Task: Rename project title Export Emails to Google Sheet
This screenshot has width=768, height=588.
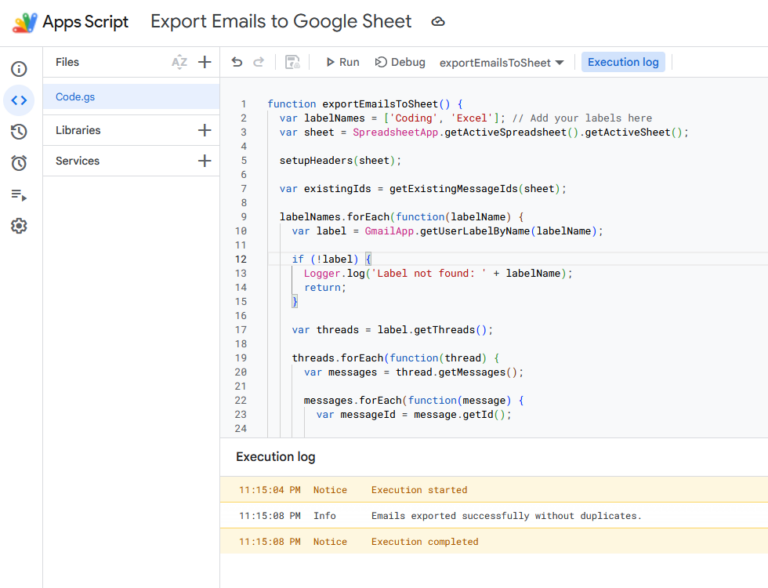Action: 281,22
